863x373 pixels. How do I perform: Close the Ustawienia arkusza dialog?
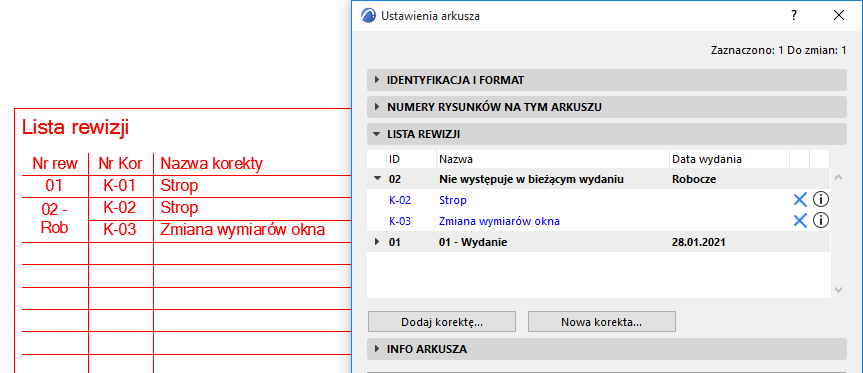click(x=839, y=15)
